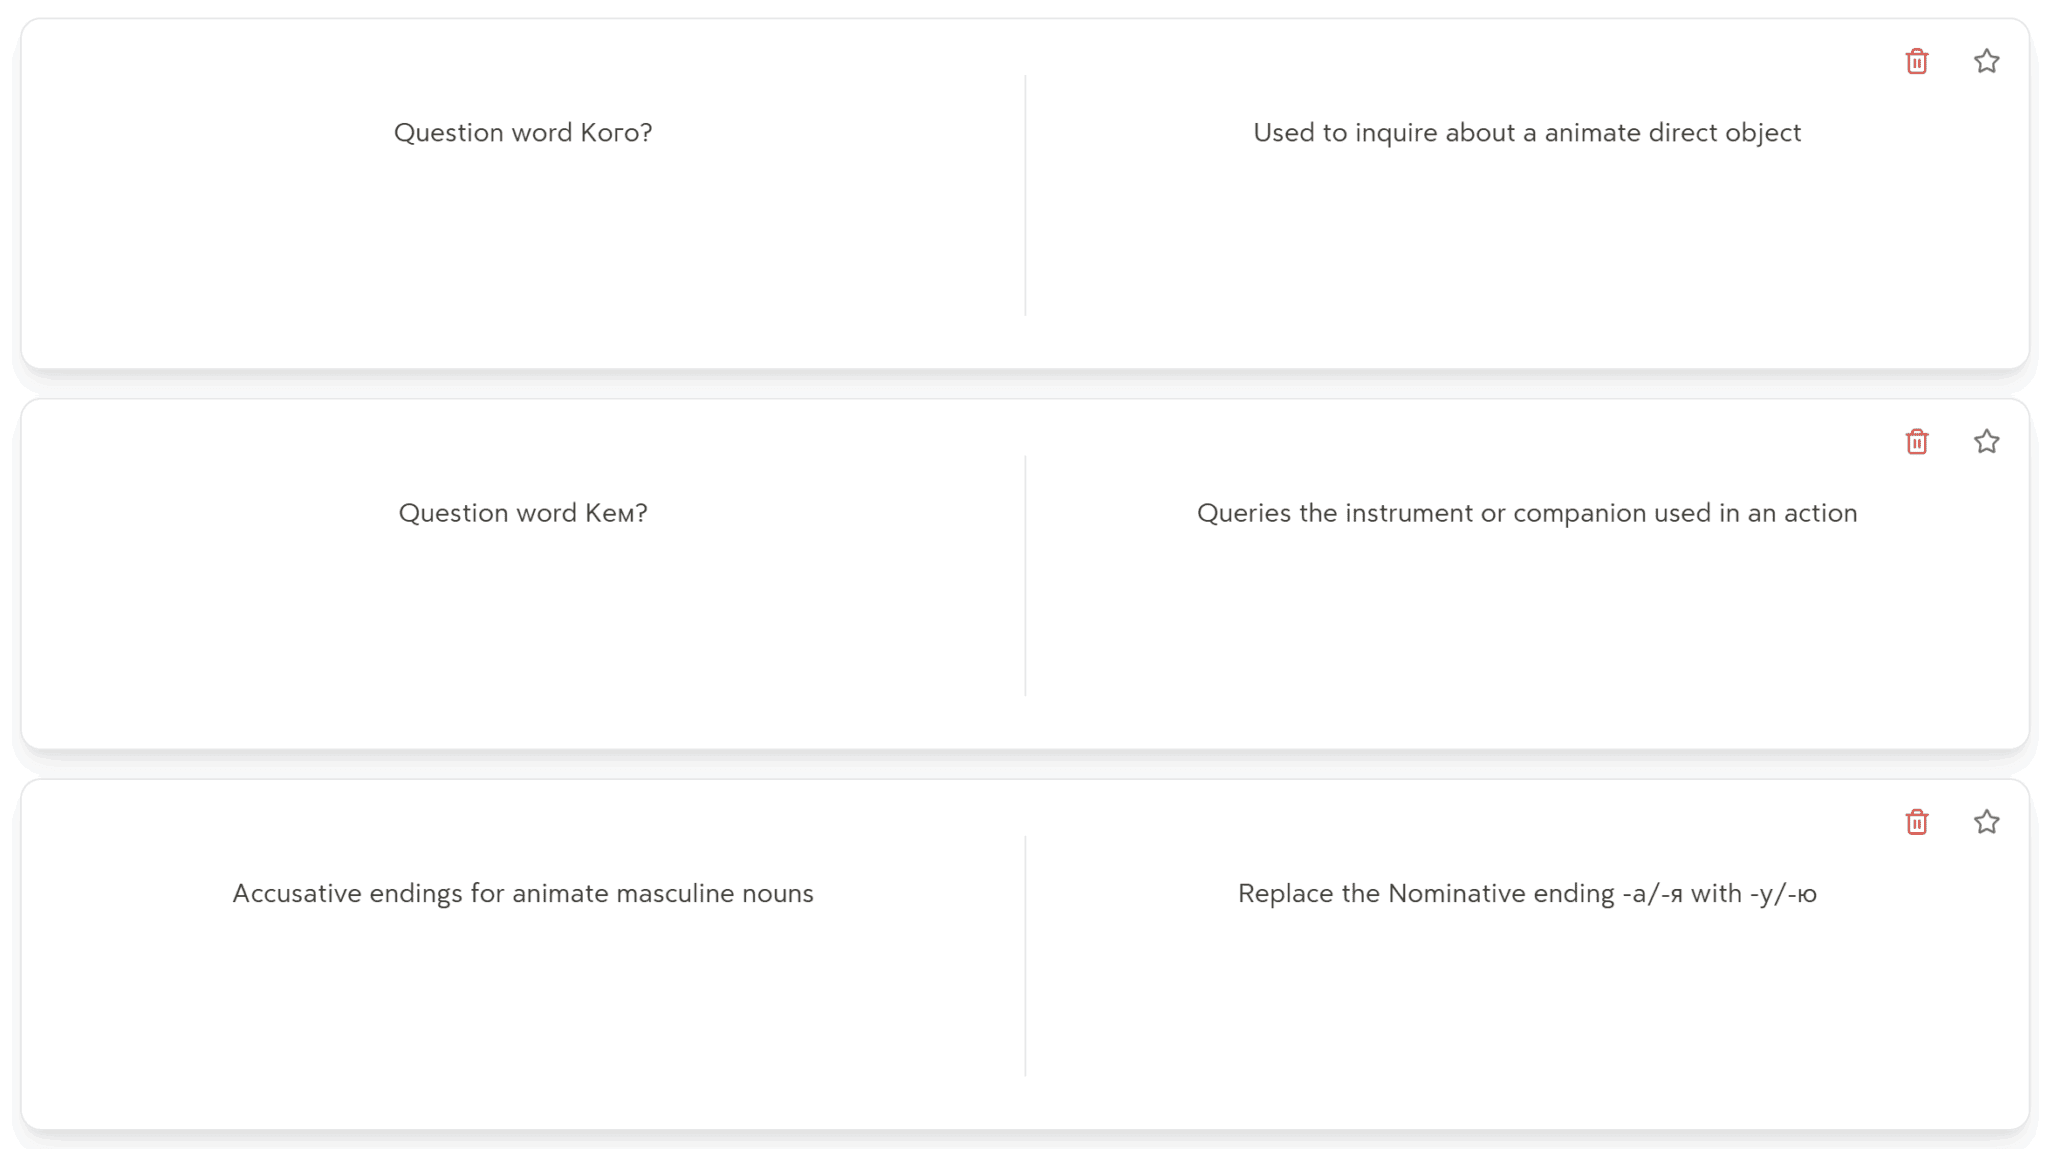The height and width of the screenshot is (1149, 2048).
Task: Edit the 'Replace the Nominative ending' definition
Action: (x=1526, y=893)
